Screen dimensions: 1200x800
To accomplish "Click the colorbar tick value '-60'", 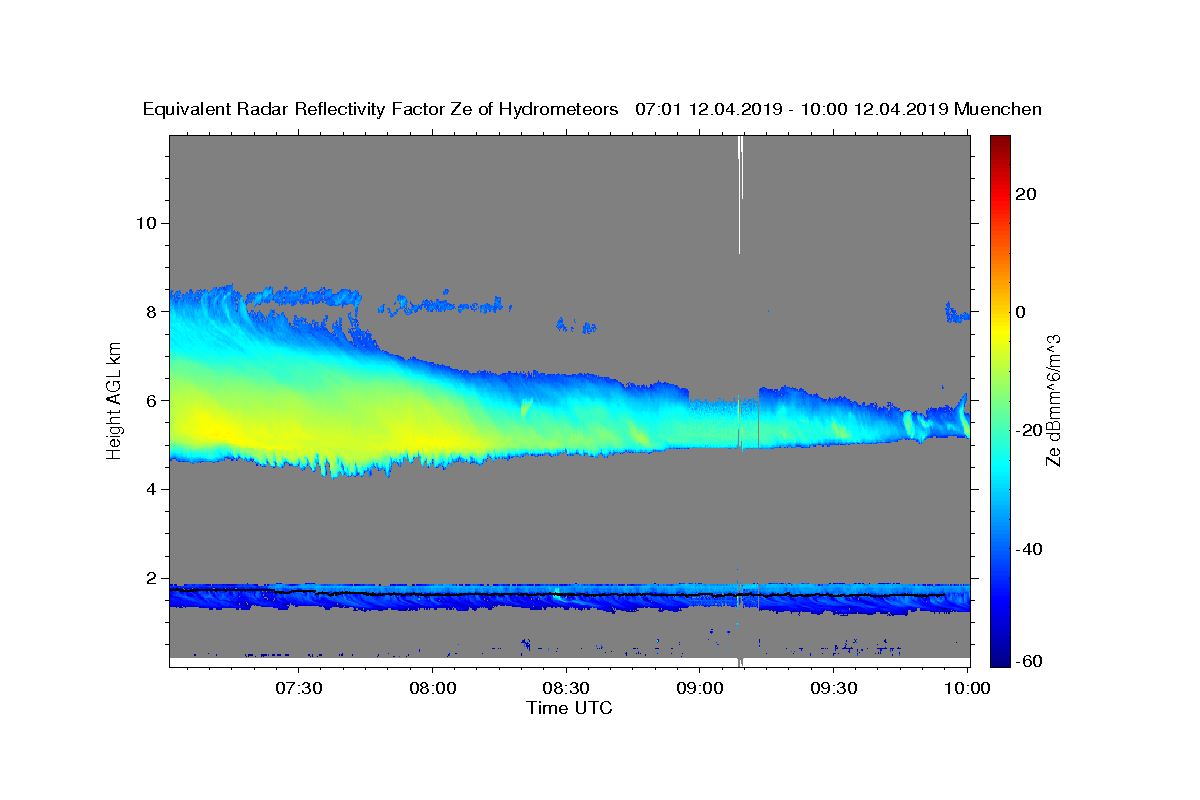I will click(x=1029, y=661).
